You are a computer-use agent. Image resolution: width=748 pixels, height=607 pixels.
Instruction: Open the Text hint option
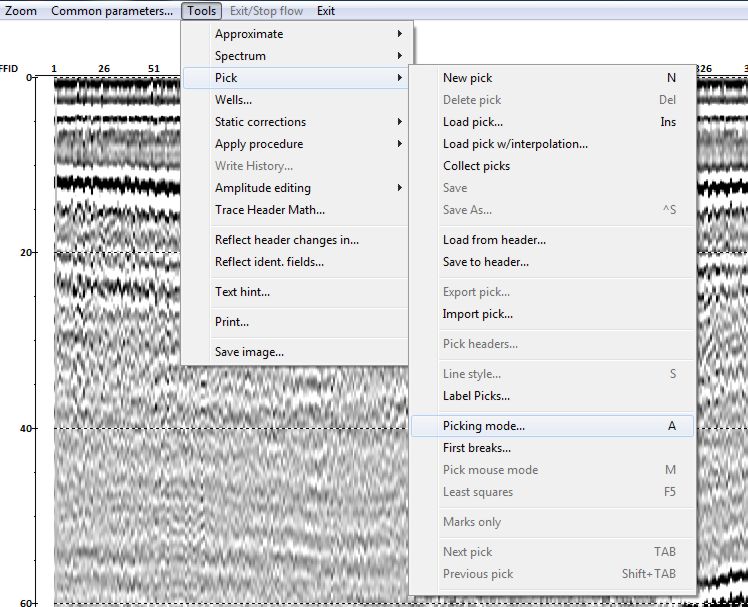(295, 292)
